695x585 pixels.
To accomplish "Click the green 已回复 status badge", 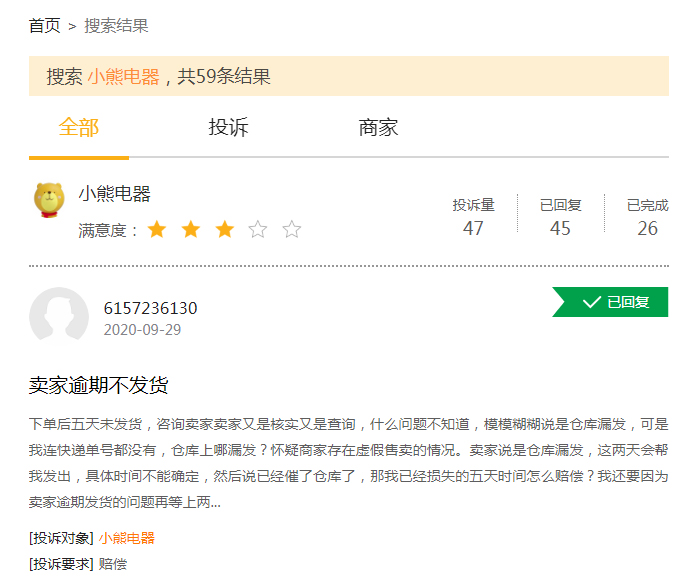I will 610,302.
